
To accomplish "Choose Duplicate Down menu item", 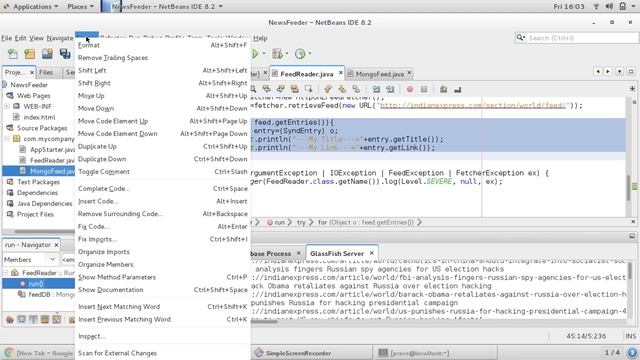I will click(163, 159).
